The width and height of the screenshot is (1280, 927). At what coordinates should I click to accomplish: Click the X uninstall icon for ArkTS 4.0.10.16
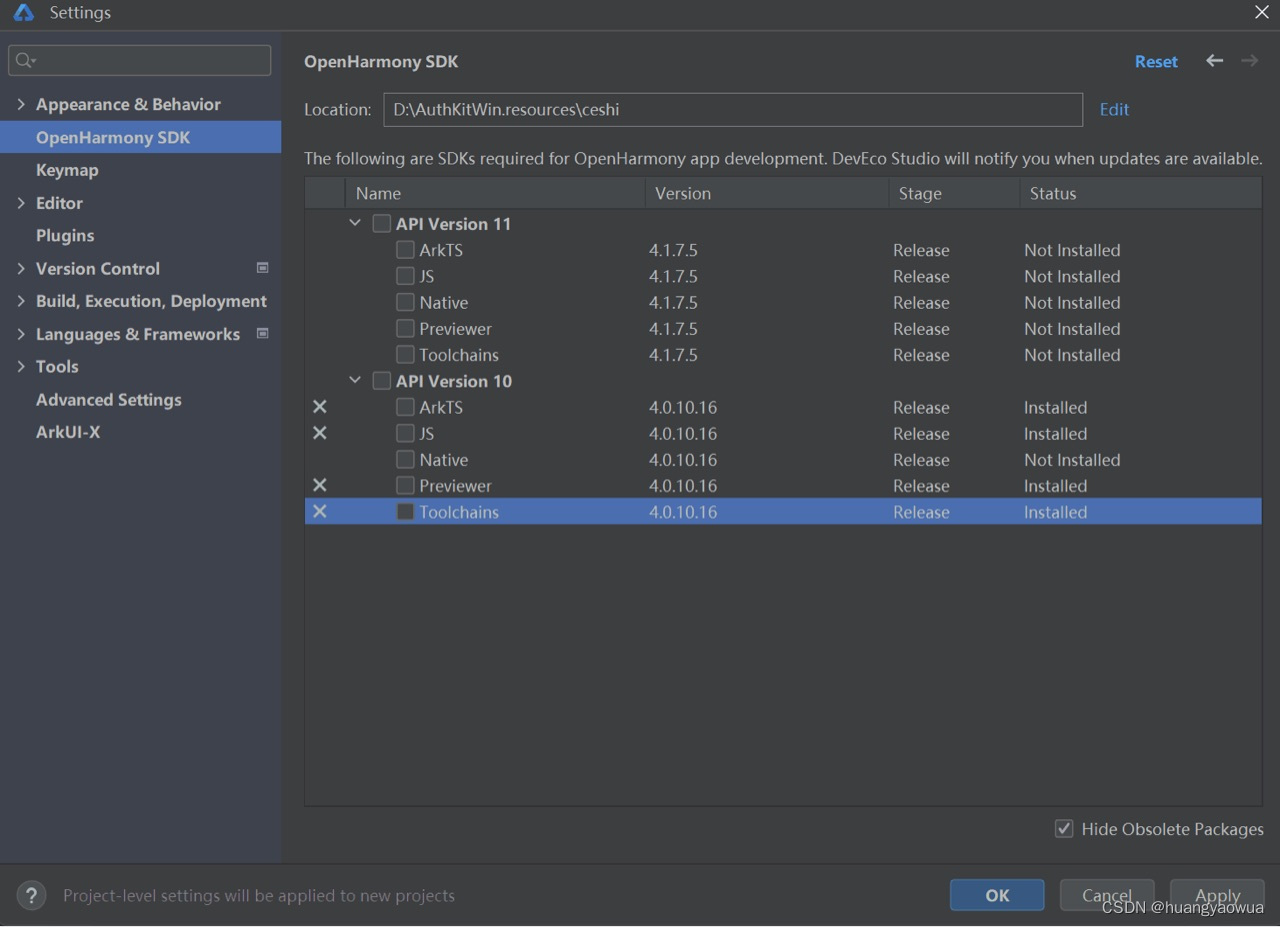320,407
